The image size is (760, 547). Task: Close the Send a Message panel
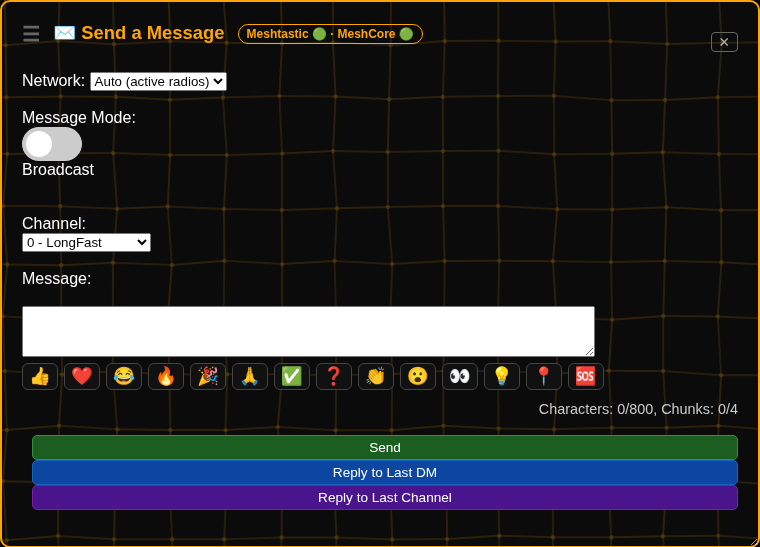724,42
